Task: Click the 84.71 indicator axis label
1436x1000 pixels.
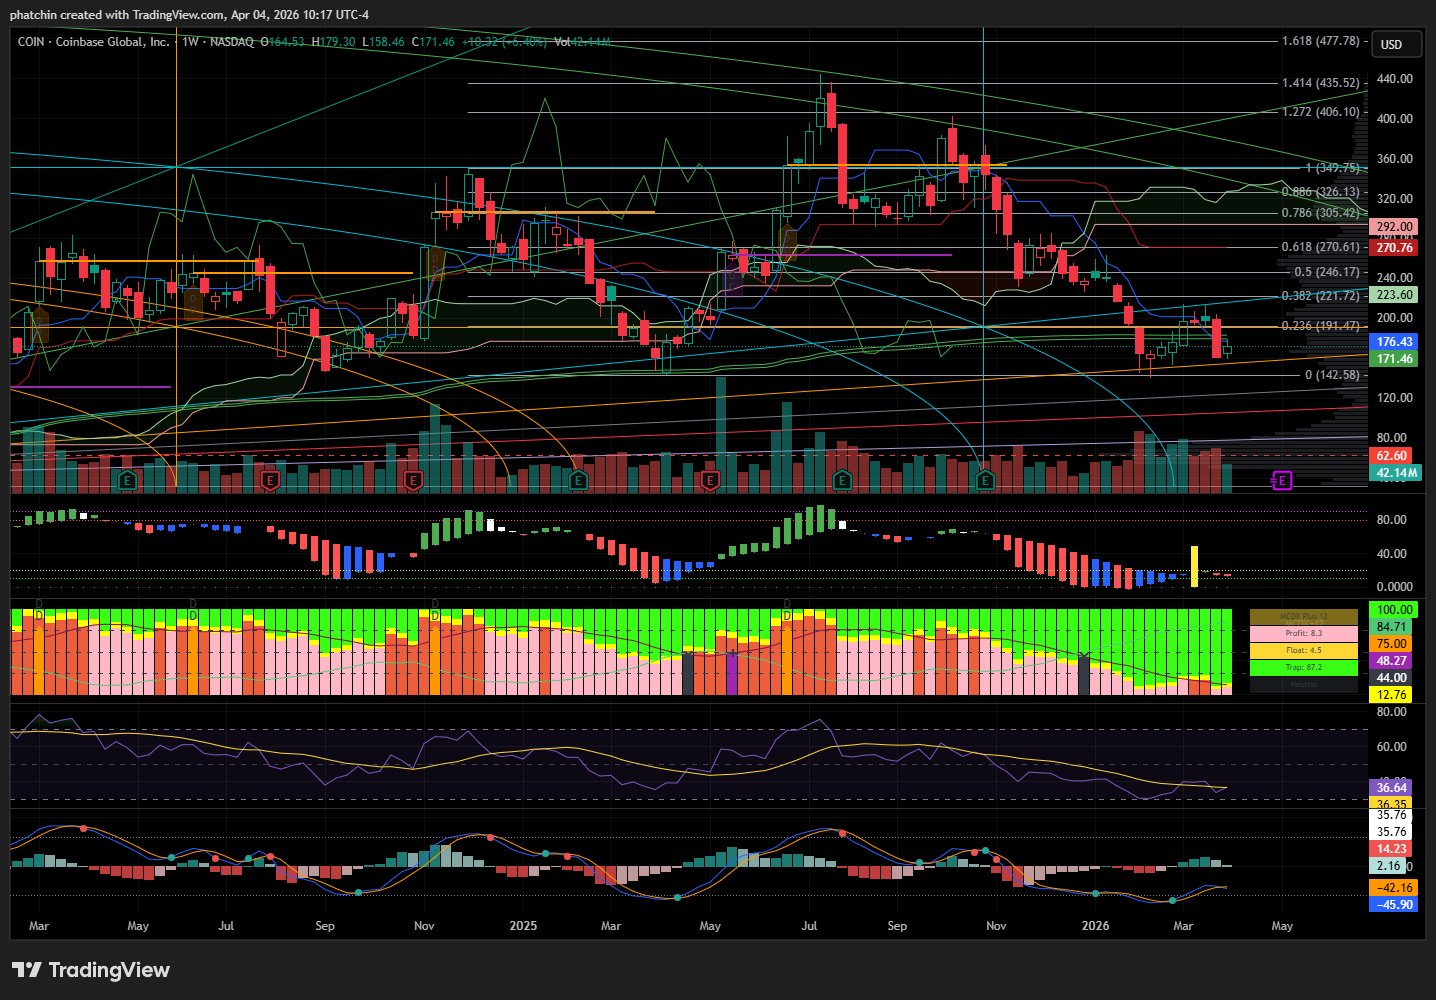Action: tap(1391, 627)
